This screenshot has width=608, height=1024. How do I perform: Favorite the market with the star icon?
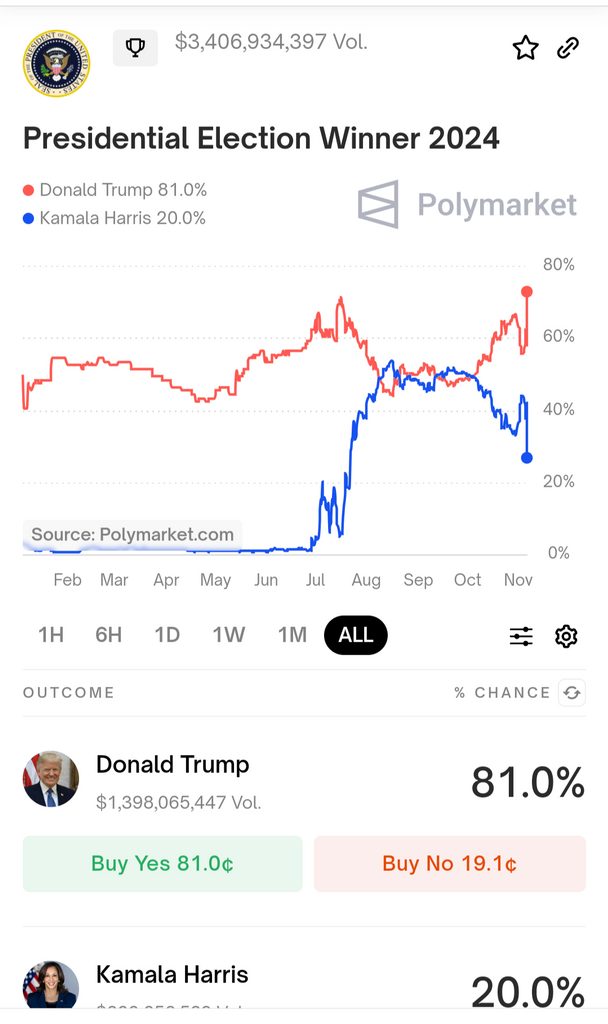pos(526,47)
